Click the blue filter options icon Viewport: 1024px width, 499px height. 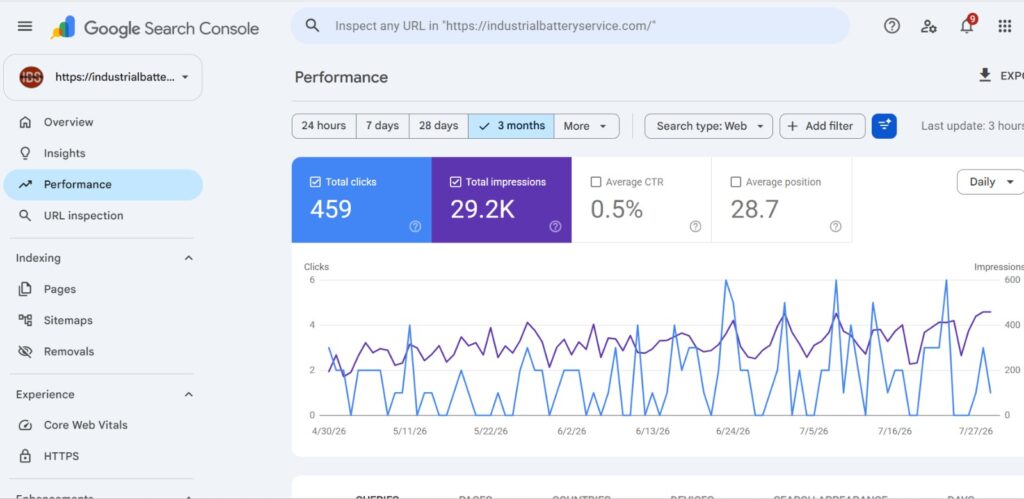coord(884,126)
